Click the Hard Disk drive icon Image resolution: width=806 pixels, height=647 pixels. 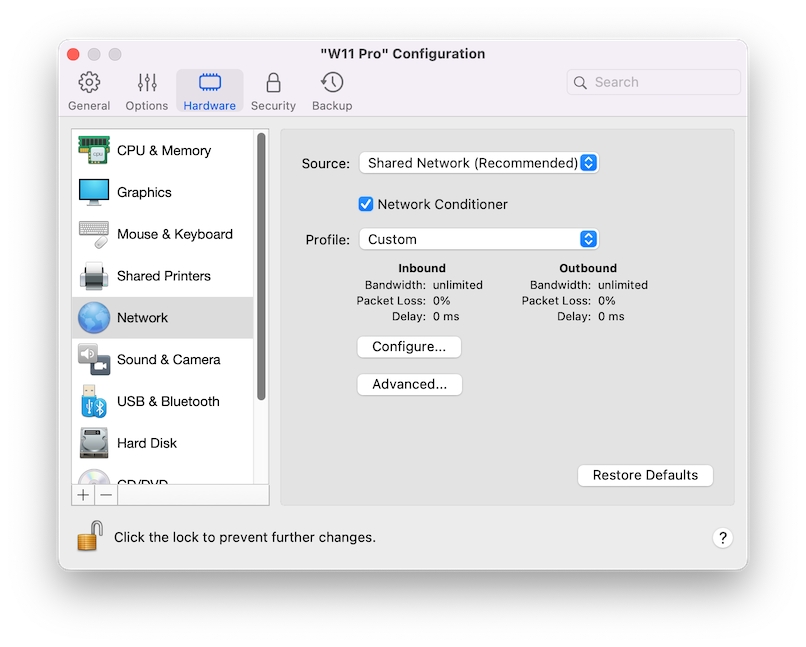click(93, 443)
